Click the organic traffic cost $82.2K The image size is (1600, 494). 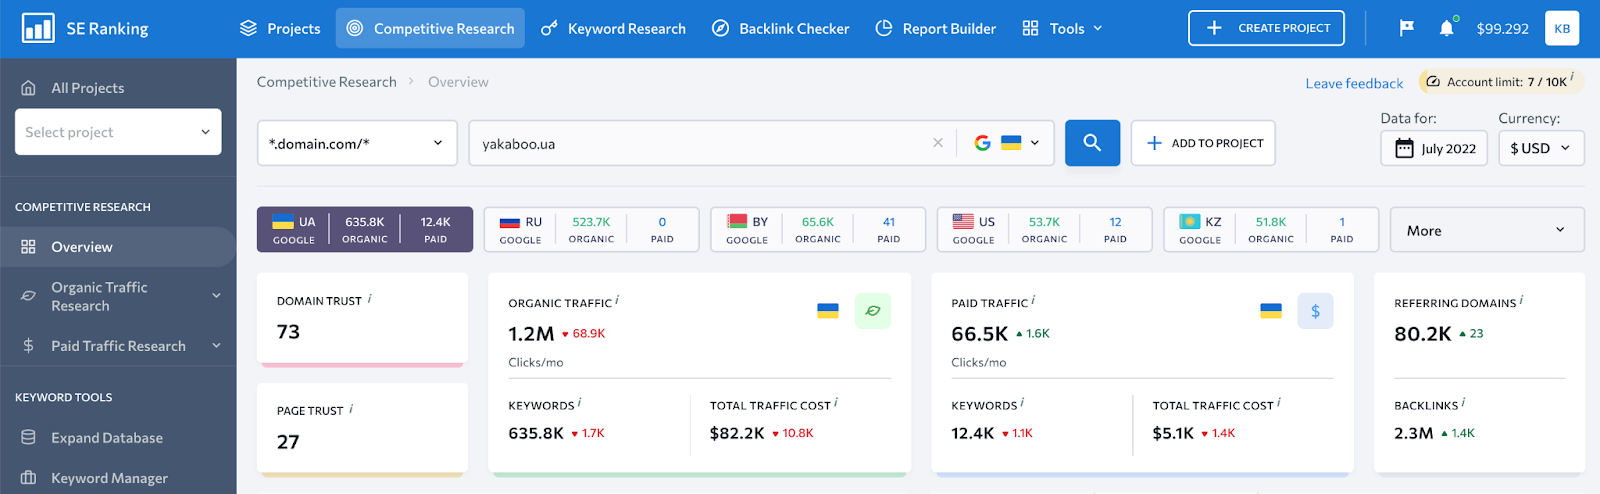[x=737, y=433]
